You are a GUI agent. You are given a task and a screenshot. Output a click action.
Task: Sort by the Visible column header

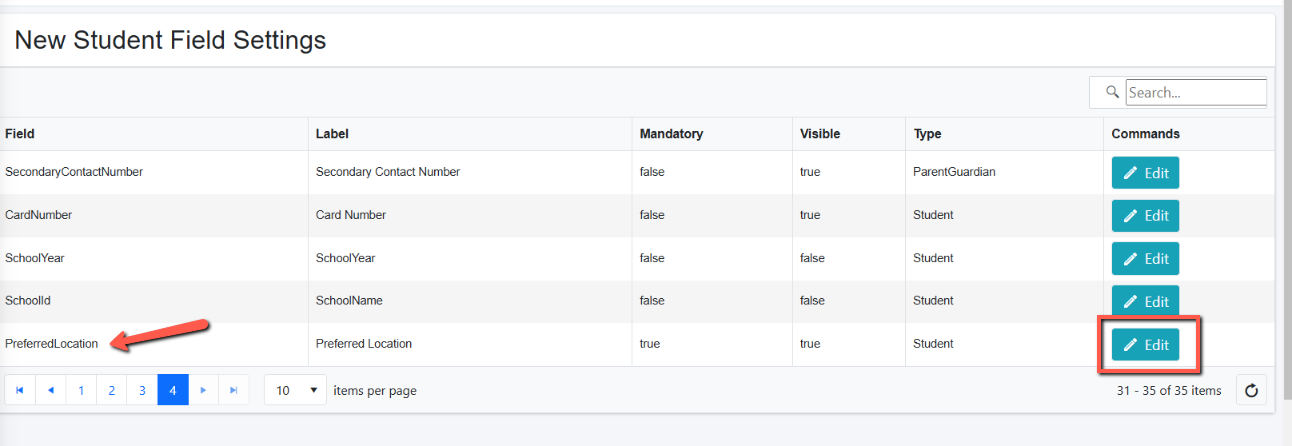pyautogui.click(x=820, y=134)
